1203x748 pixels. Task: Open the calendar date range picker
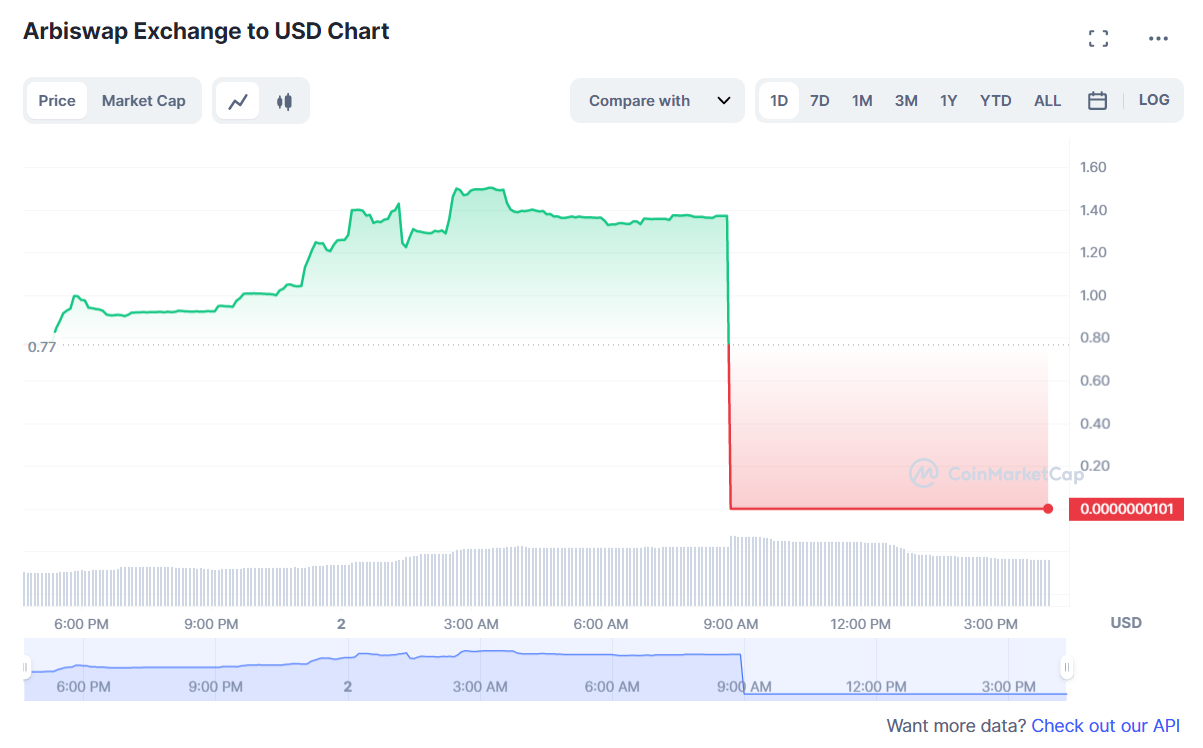tap(1097, 101)
